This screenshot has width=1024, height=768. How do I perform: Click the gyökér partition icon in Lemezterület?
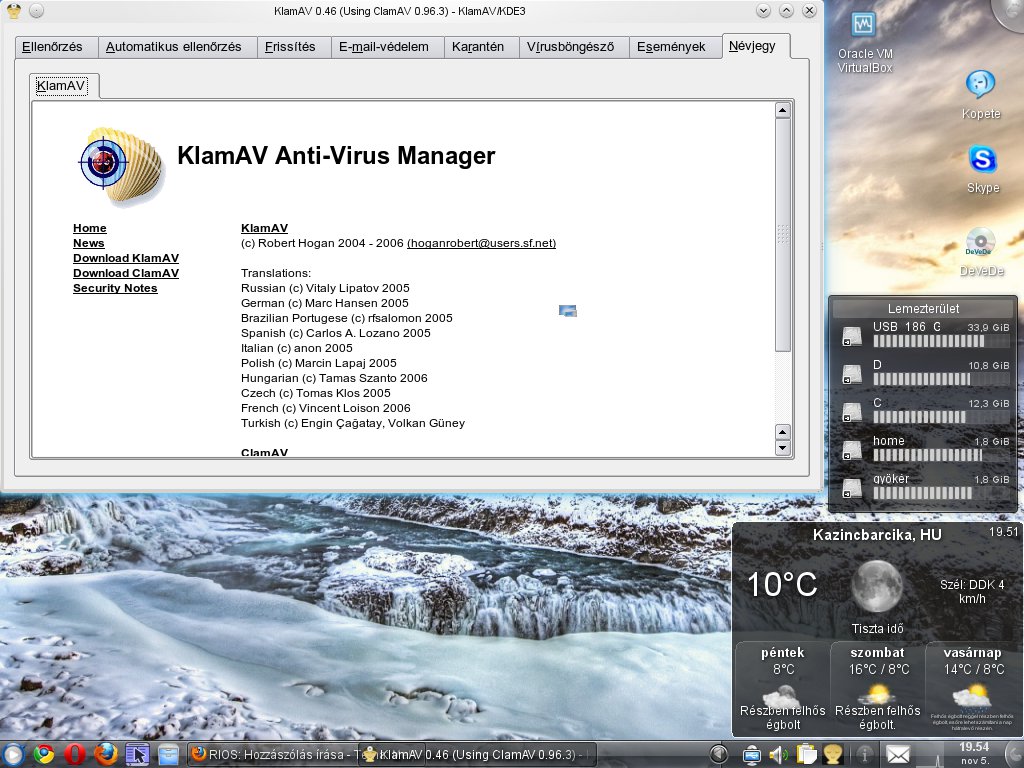click(852, 488)
